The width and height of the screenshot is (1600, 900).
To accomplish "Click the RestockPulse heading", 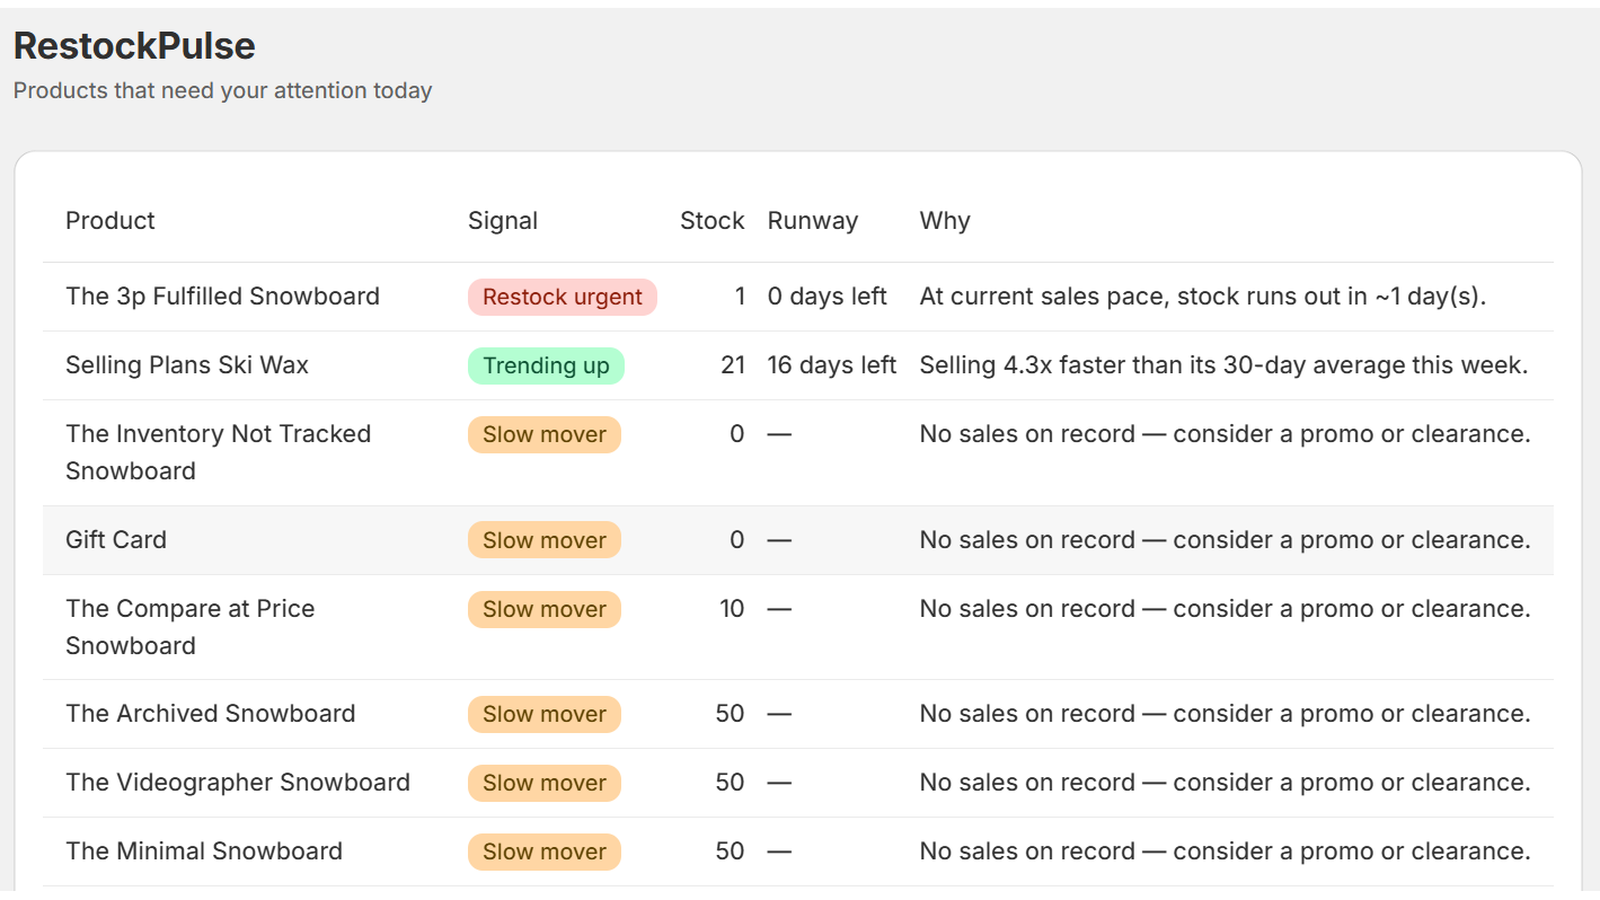I will pyautogui.click(x=134, y=46).
